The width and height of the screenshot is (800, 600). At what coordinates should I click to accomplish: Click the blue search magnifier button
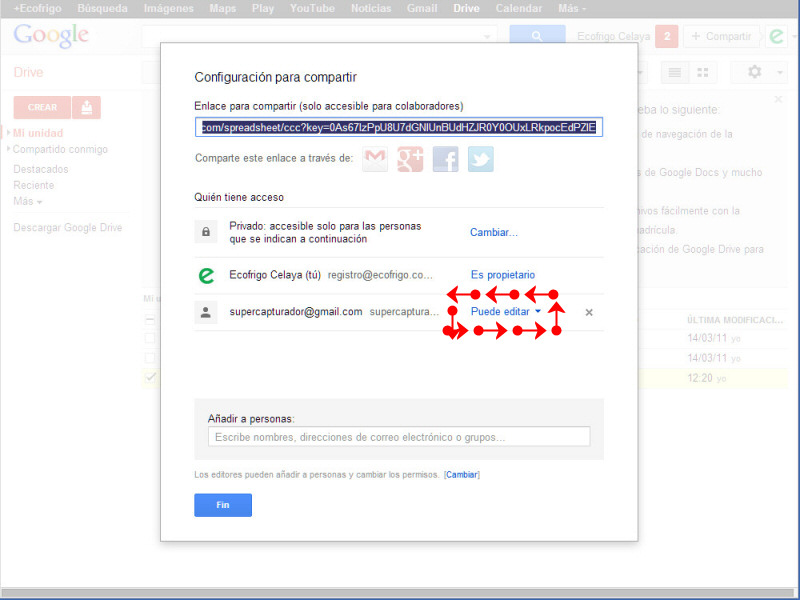pyautogui.click(x=537, y=36)
